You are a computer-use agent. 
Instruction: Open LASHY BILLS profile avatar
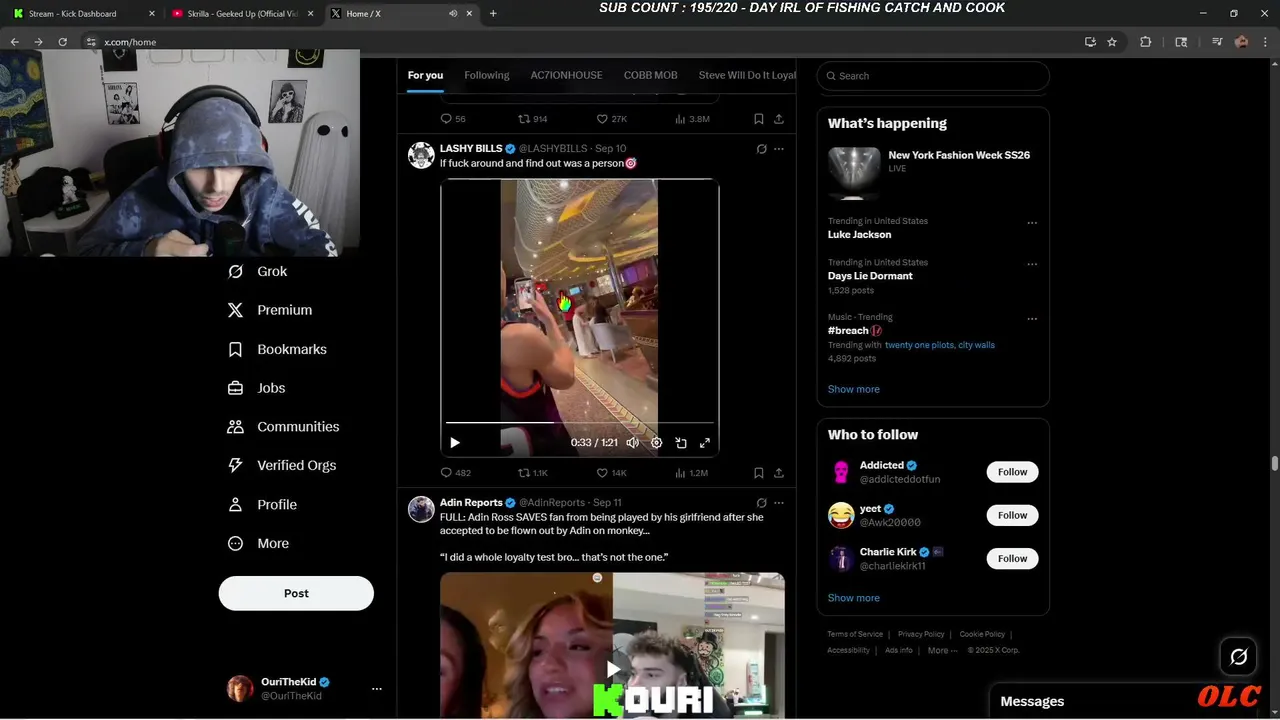(x=421, y=155)
